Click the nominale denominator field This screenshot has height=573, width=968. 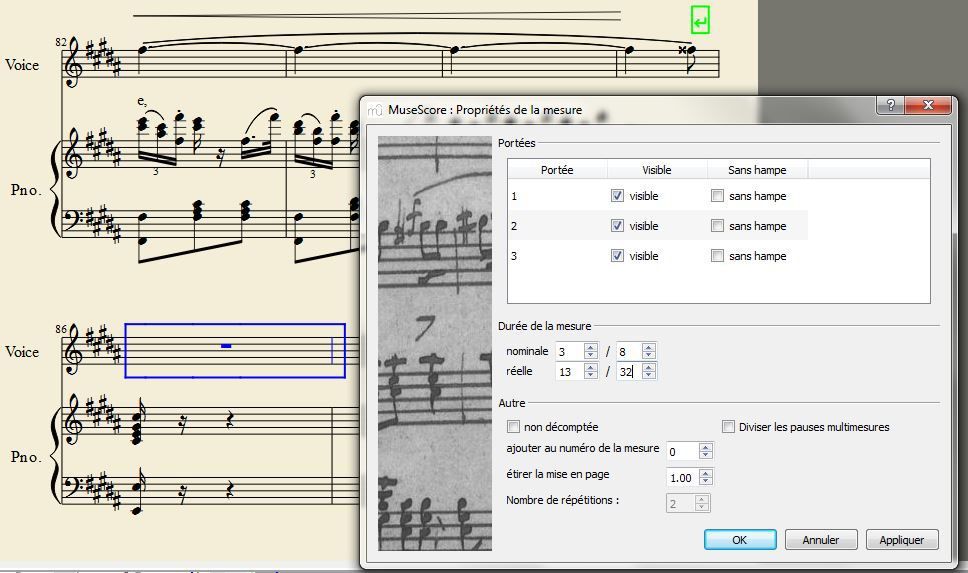pyautogui.click(x=628, y=351)
